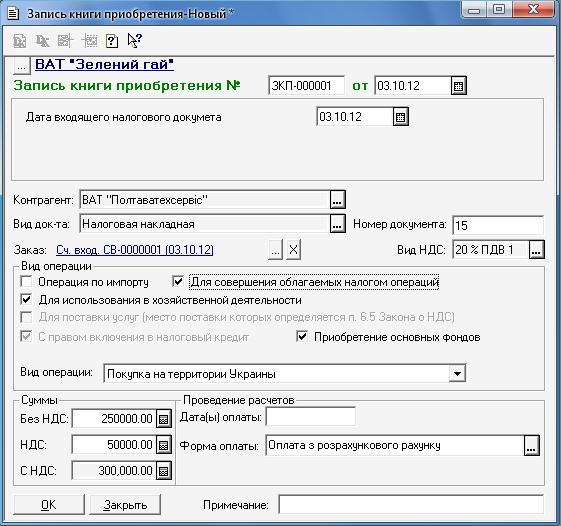Click the Вид док-та field Налоговая накладная
This screenshot has height=526, width=561.
[x=205, y=224]
